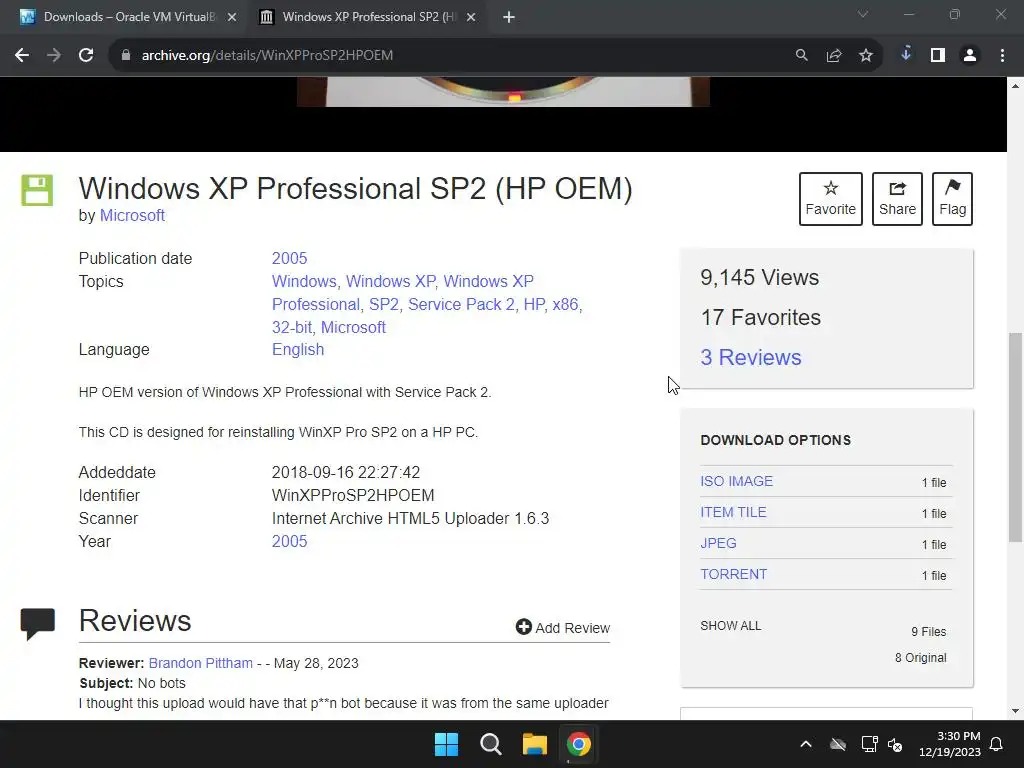Click the scrollbar up arrow
Image resolution: width=1024 pixels, height=768 pixels.
pyautogui.click(x=1015, y=86)
